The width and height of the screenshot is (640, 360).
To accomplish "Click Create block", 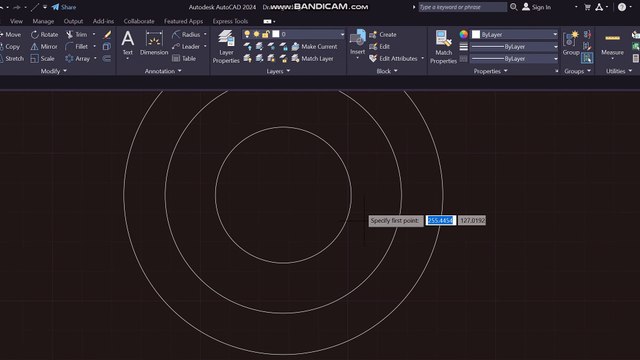I will [383, 35].
